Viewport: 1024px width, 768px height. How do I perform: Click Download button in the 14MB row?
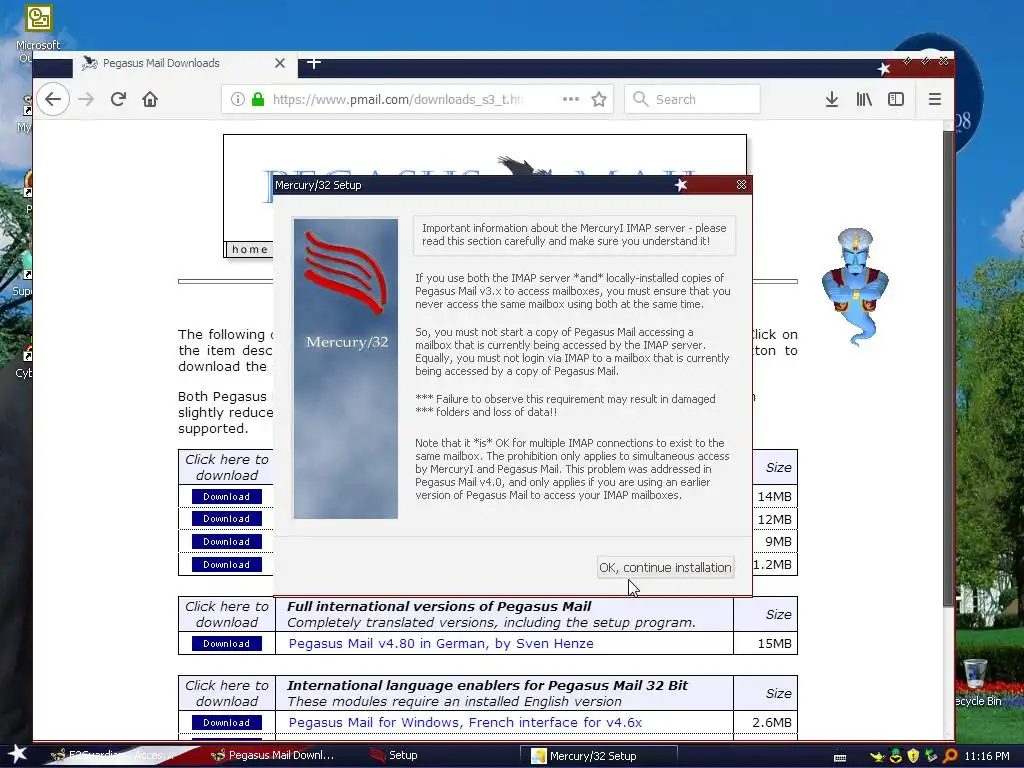click(227, 496)
